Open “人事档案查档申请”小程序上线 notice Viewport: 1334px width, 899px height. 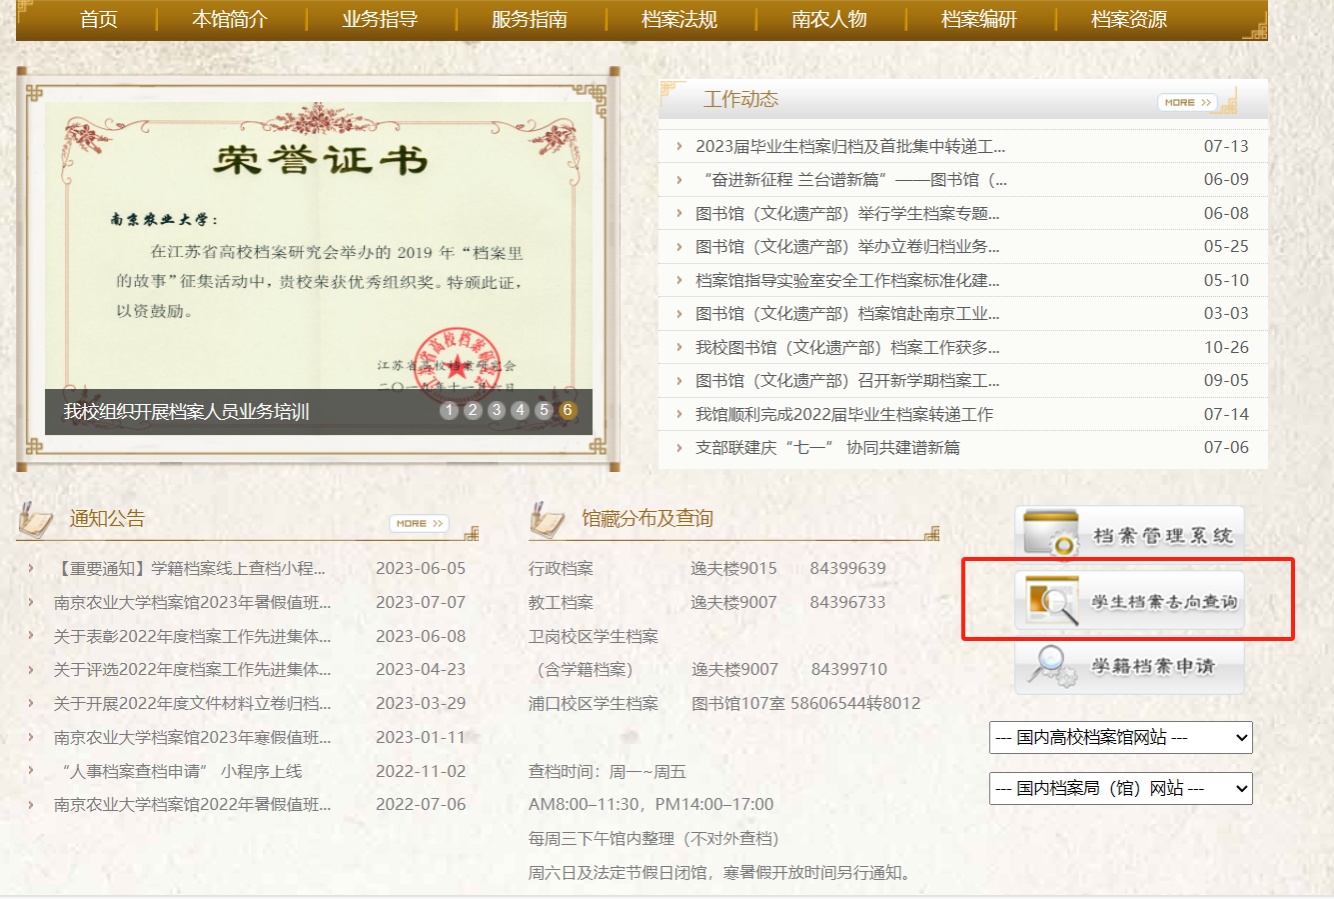pyautogui.click(x=180, y=771)
